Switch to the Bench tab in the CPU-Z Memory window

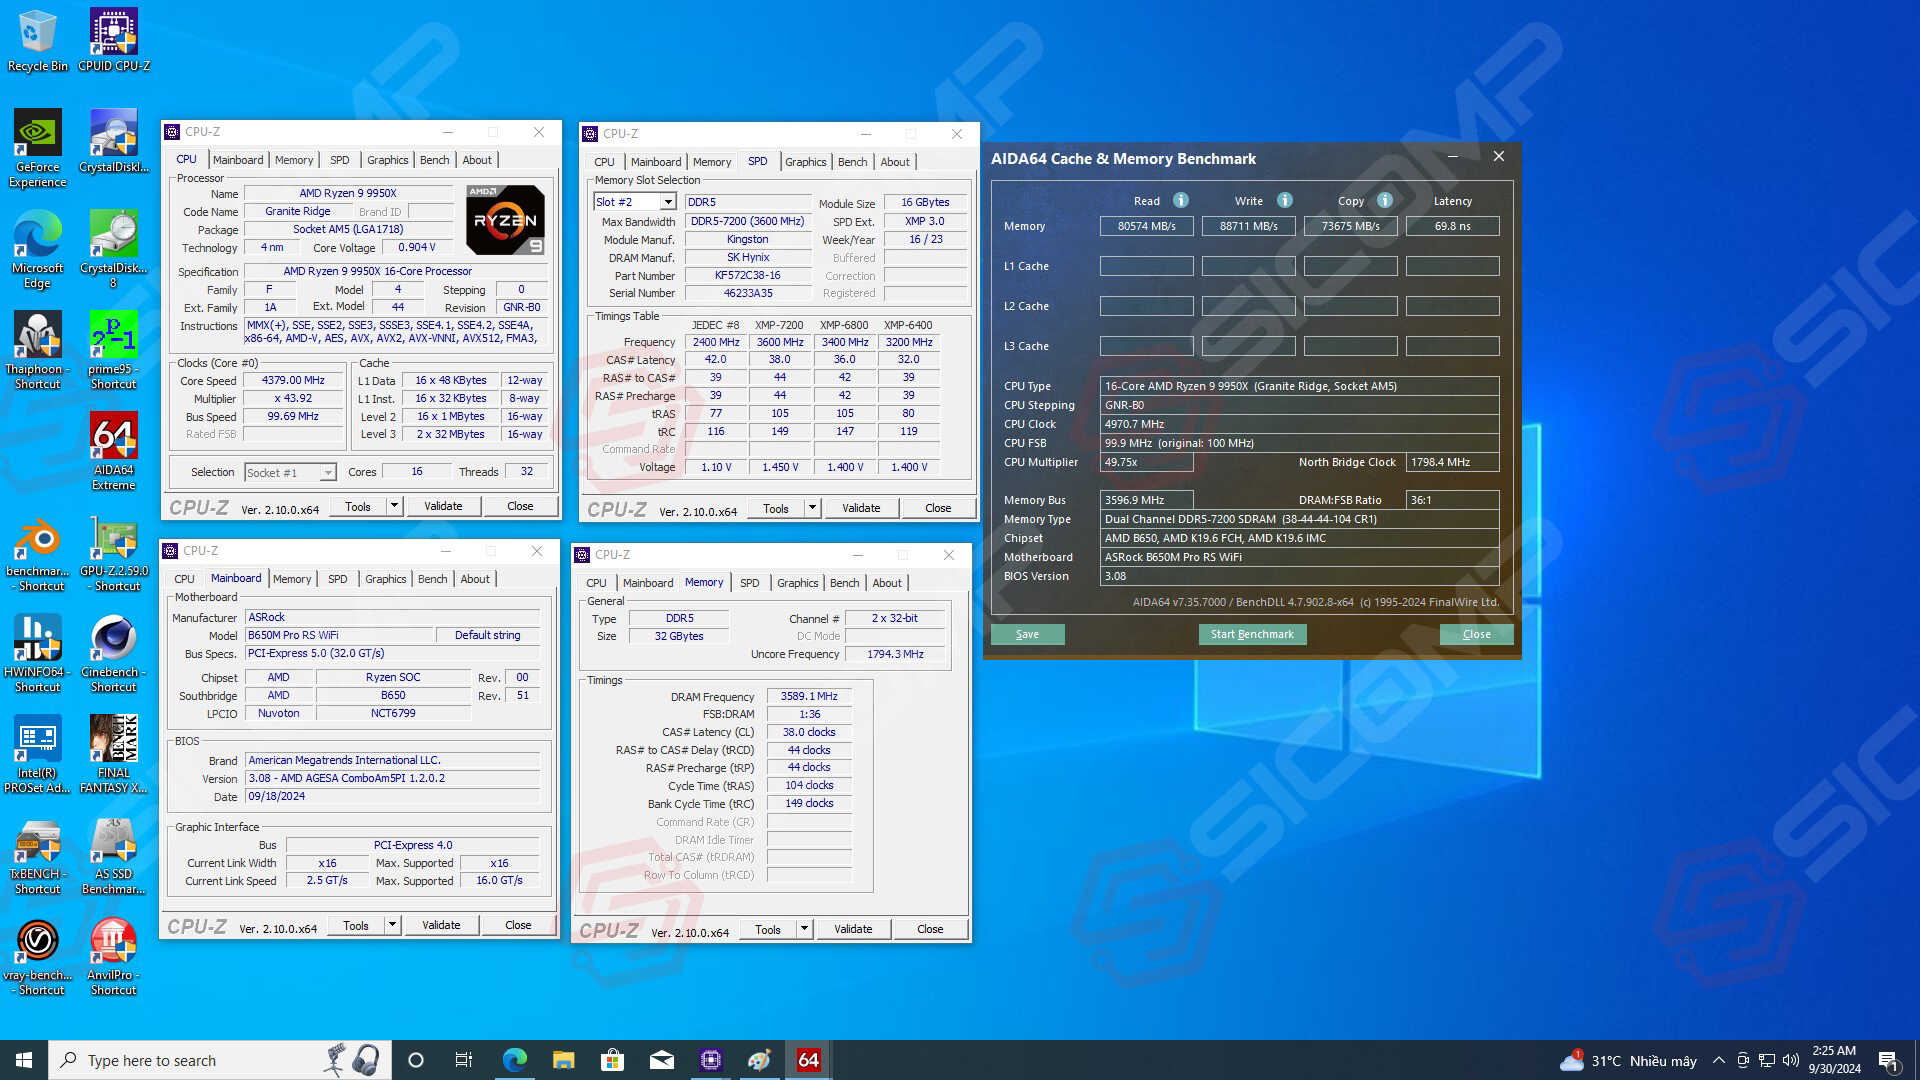[x=844, y=583]
